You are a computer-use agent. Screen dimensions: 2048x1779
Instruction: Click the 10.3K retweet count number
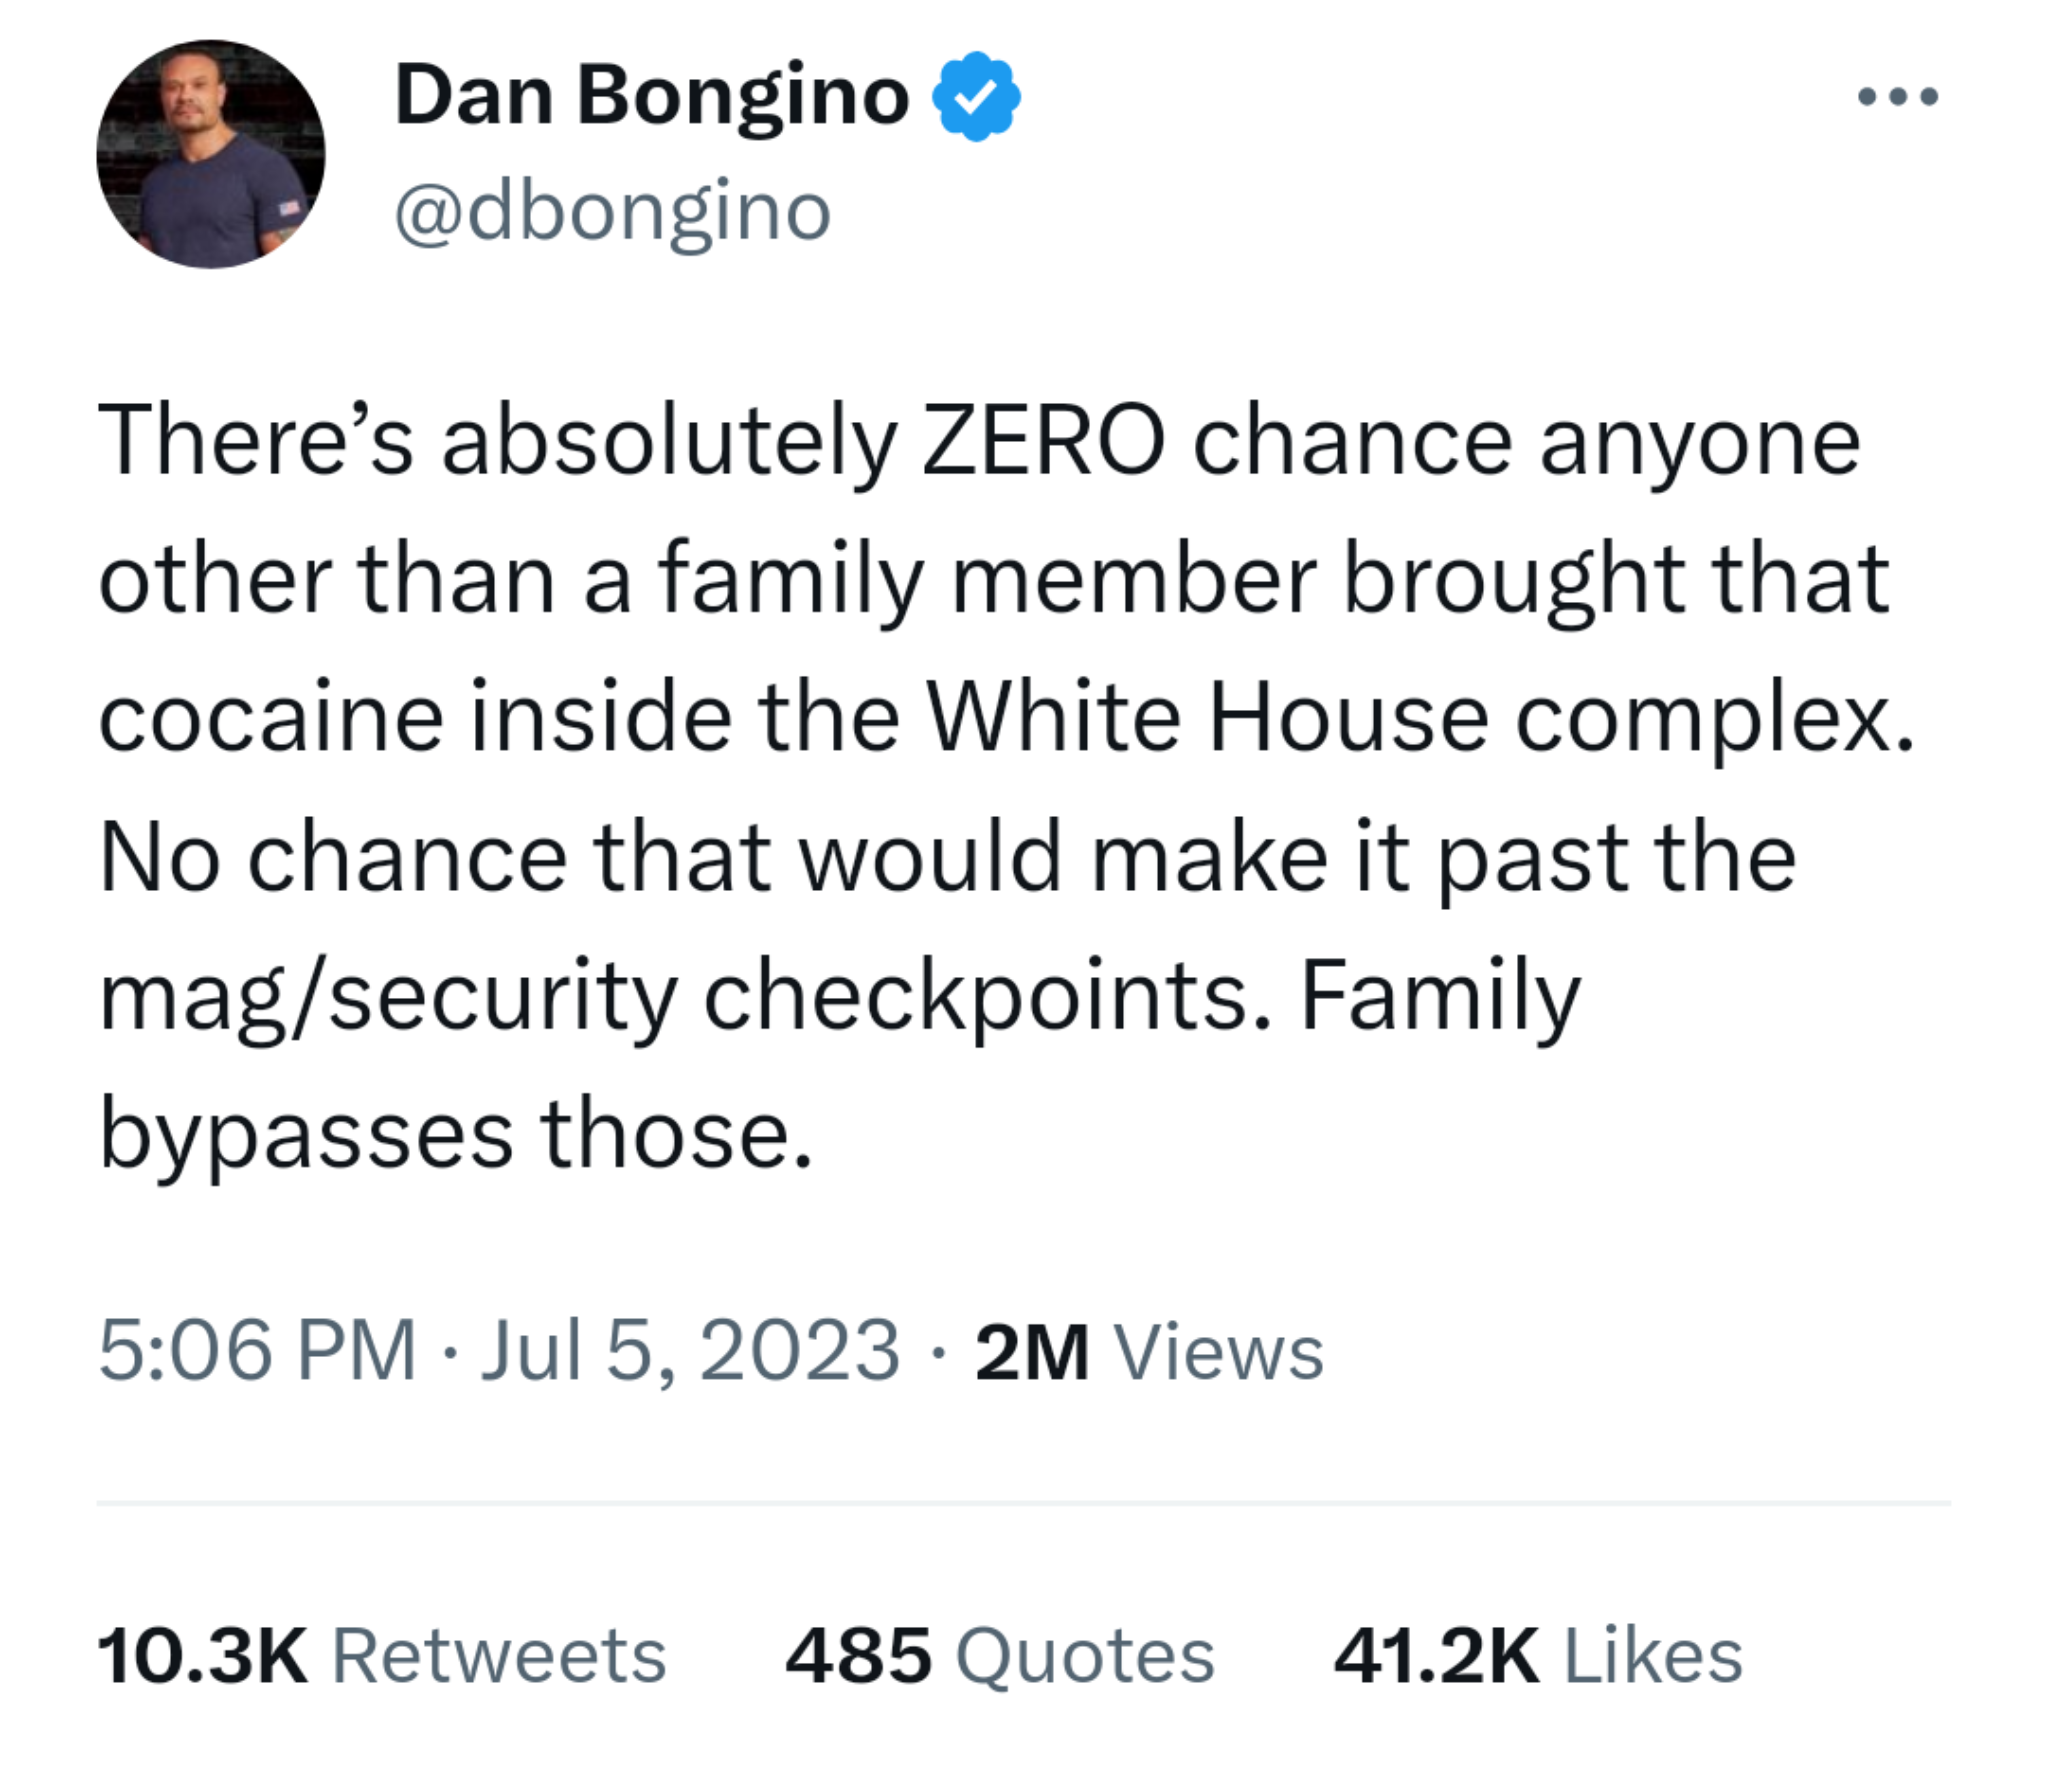coord(202,1656)
